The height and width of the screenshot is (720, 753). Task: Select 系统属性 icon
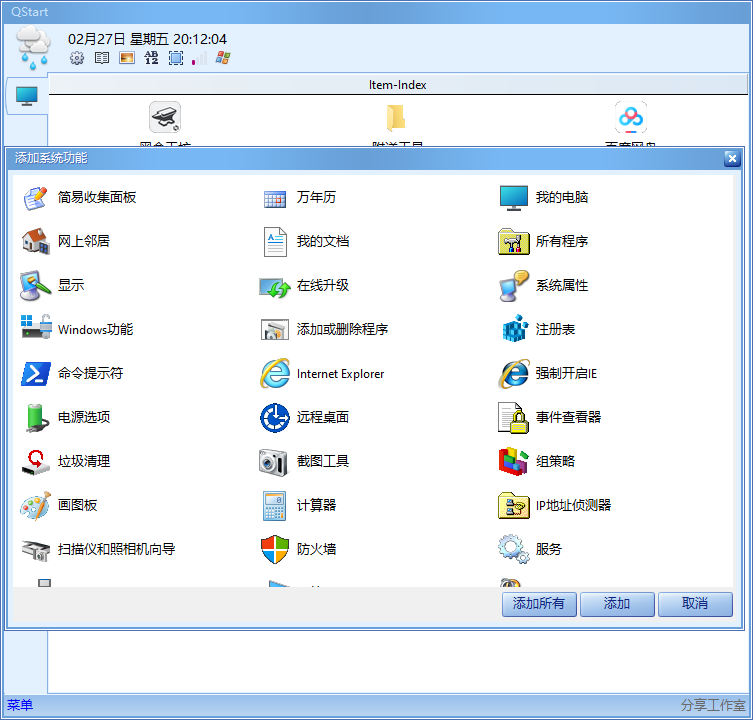click(513, 285)
